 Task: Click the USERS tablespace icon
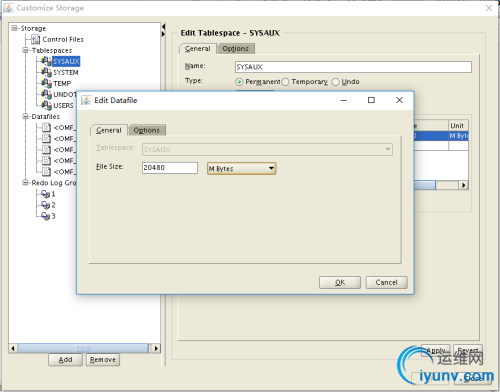pyautogui.click(x=46, y=105)
